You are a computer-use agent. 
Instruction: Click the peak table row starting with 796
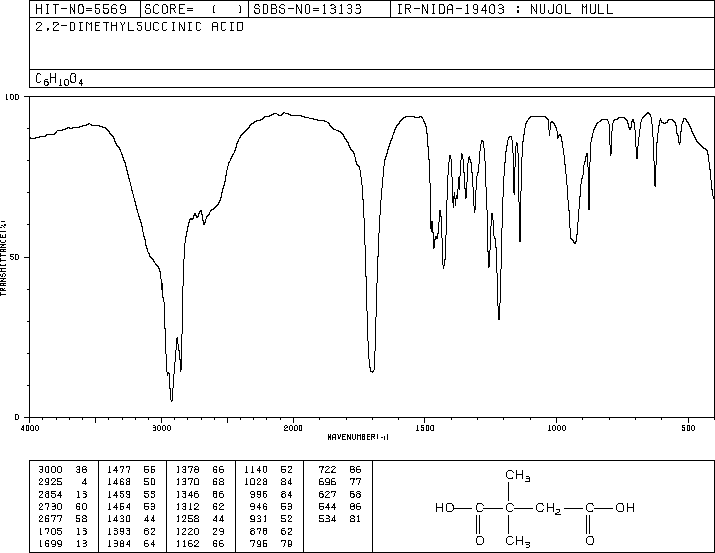(x=272, y=543)
